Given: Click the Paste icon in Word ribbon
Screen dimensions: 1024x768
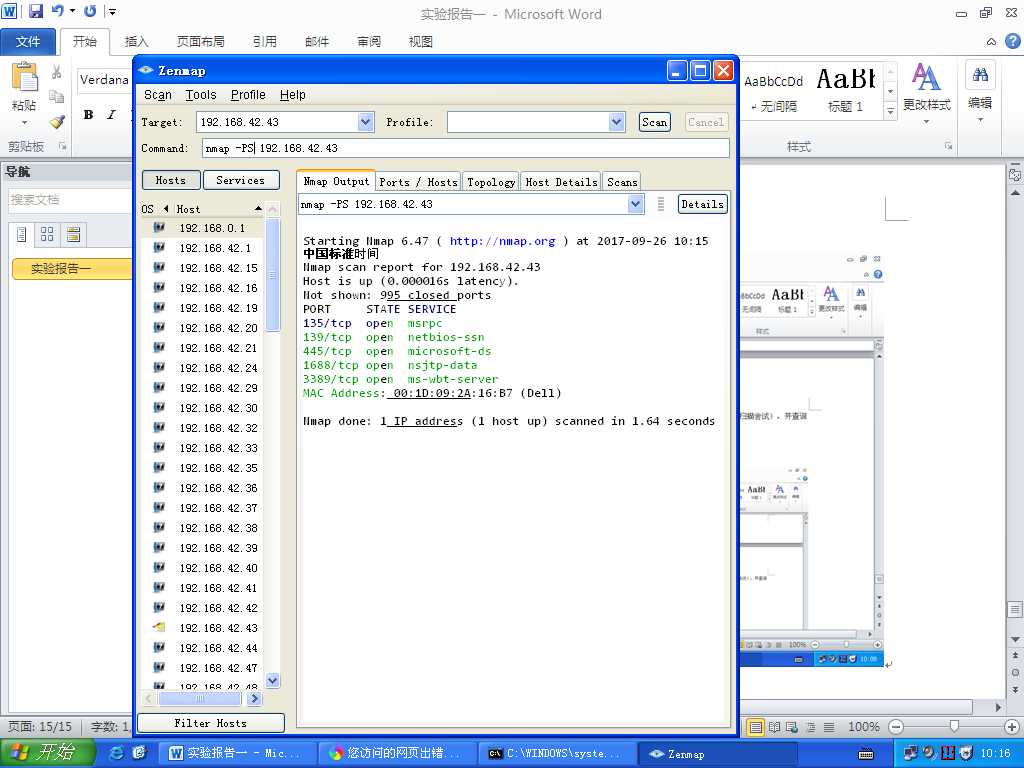Looking at the screenshot, I should point(25,77).
